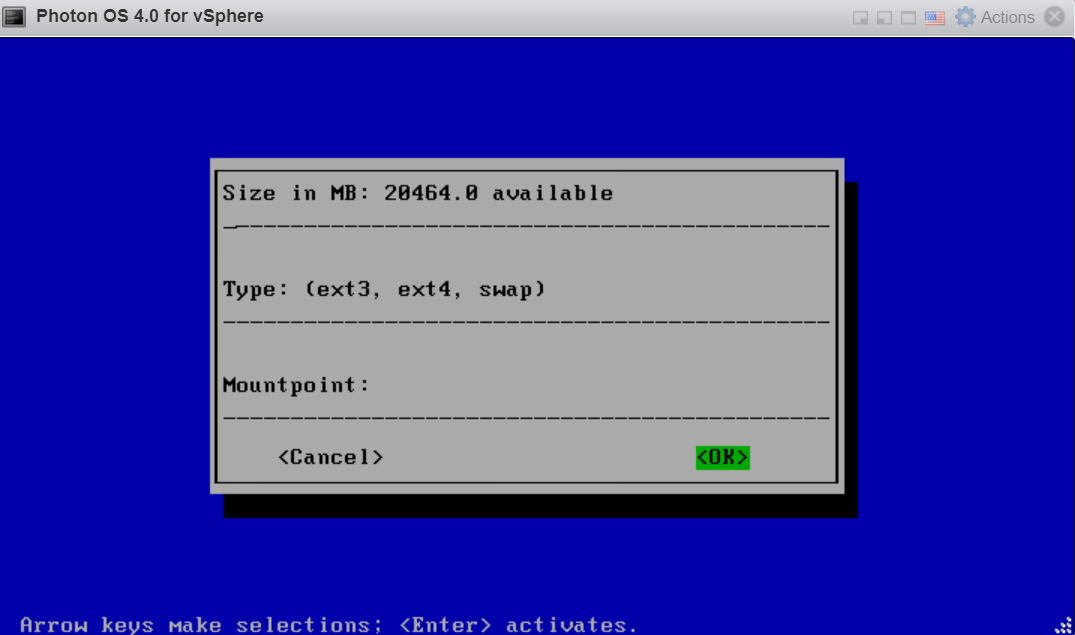This screenshot has width=1075, height=635.
Task: Click the 'Size in MB: 20464.0 available' label
Action: coord(417,193)
